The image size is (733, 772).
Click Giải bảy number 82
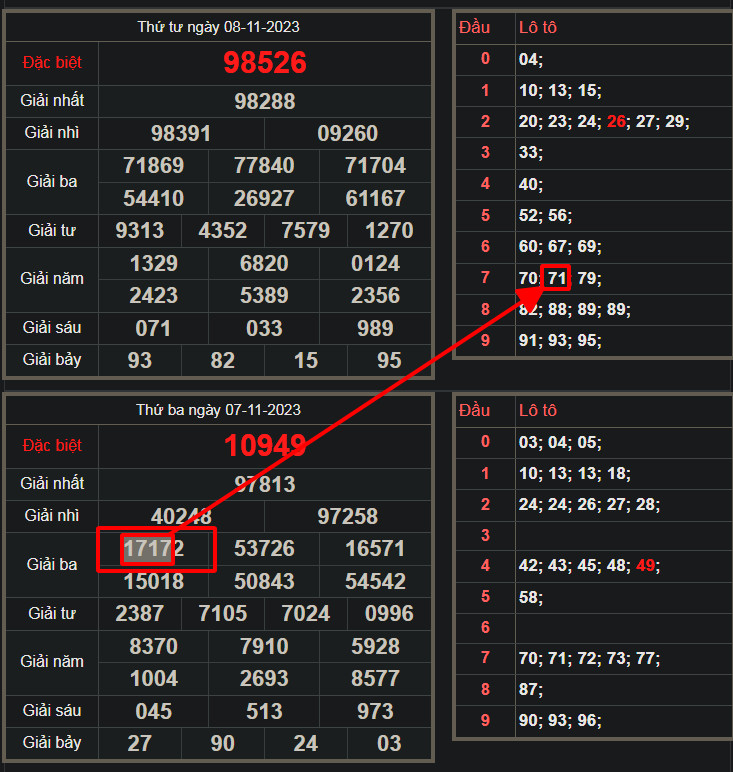(x=222, y=360)
